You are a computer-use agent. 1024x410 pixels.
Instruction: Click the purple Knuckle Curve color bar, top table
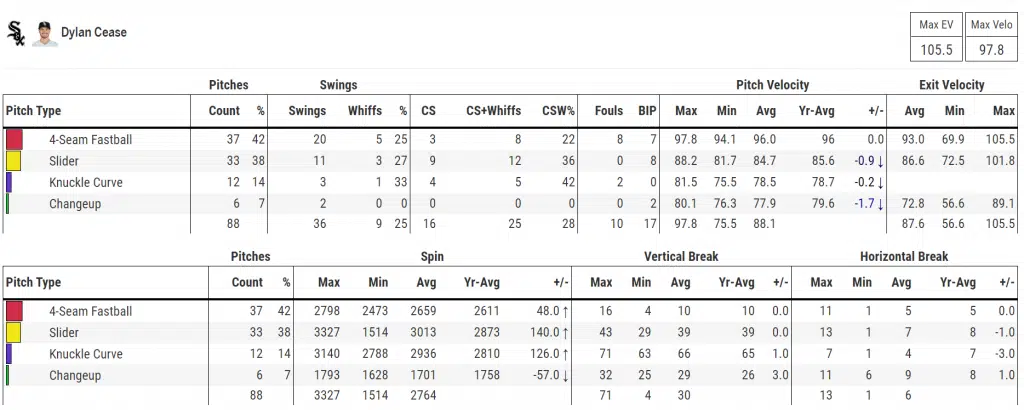pos(9,183)
